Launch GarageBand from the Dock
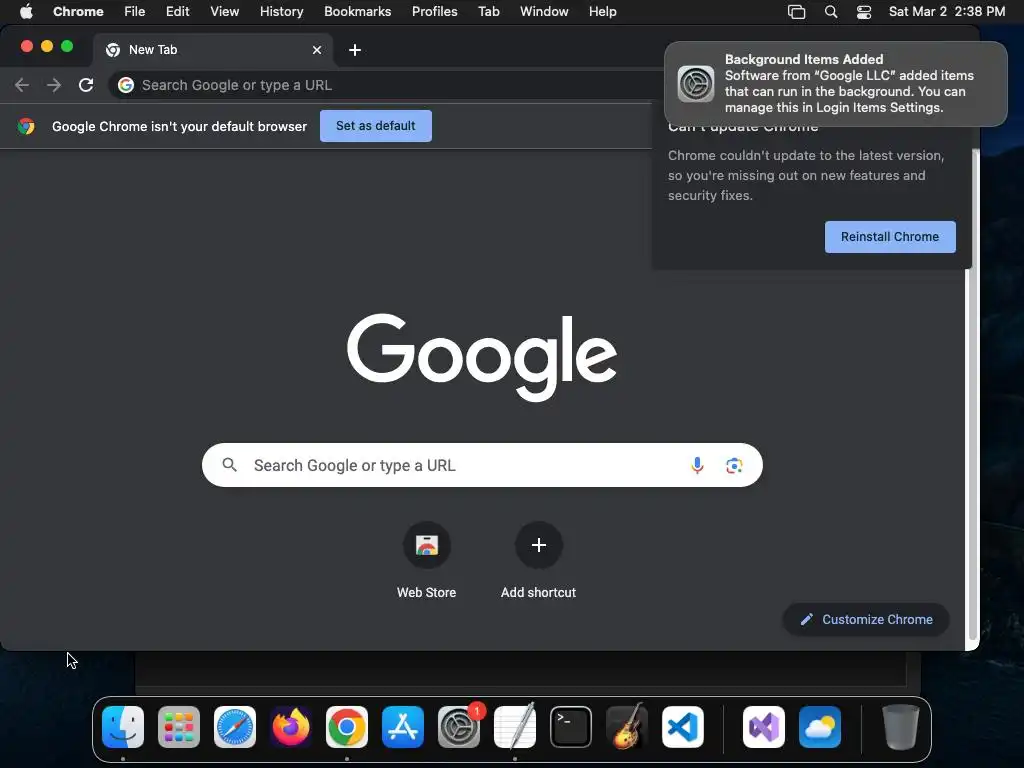The image size is (1024, 768). (x=627, y=727)
